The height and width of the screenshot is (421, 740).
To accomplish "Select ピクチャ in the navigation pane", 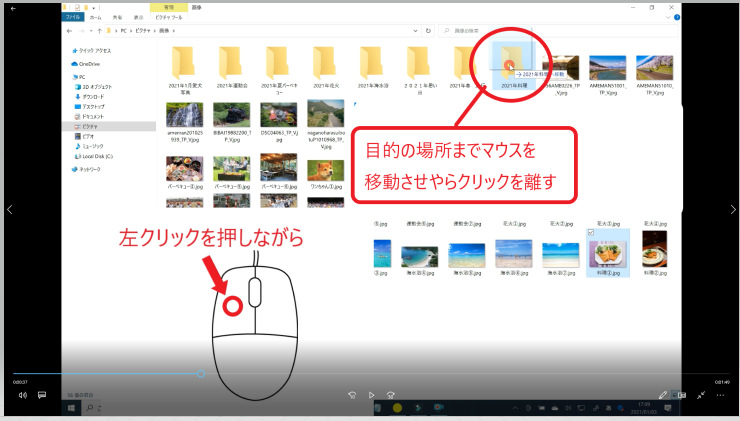I will pos(90,127).
